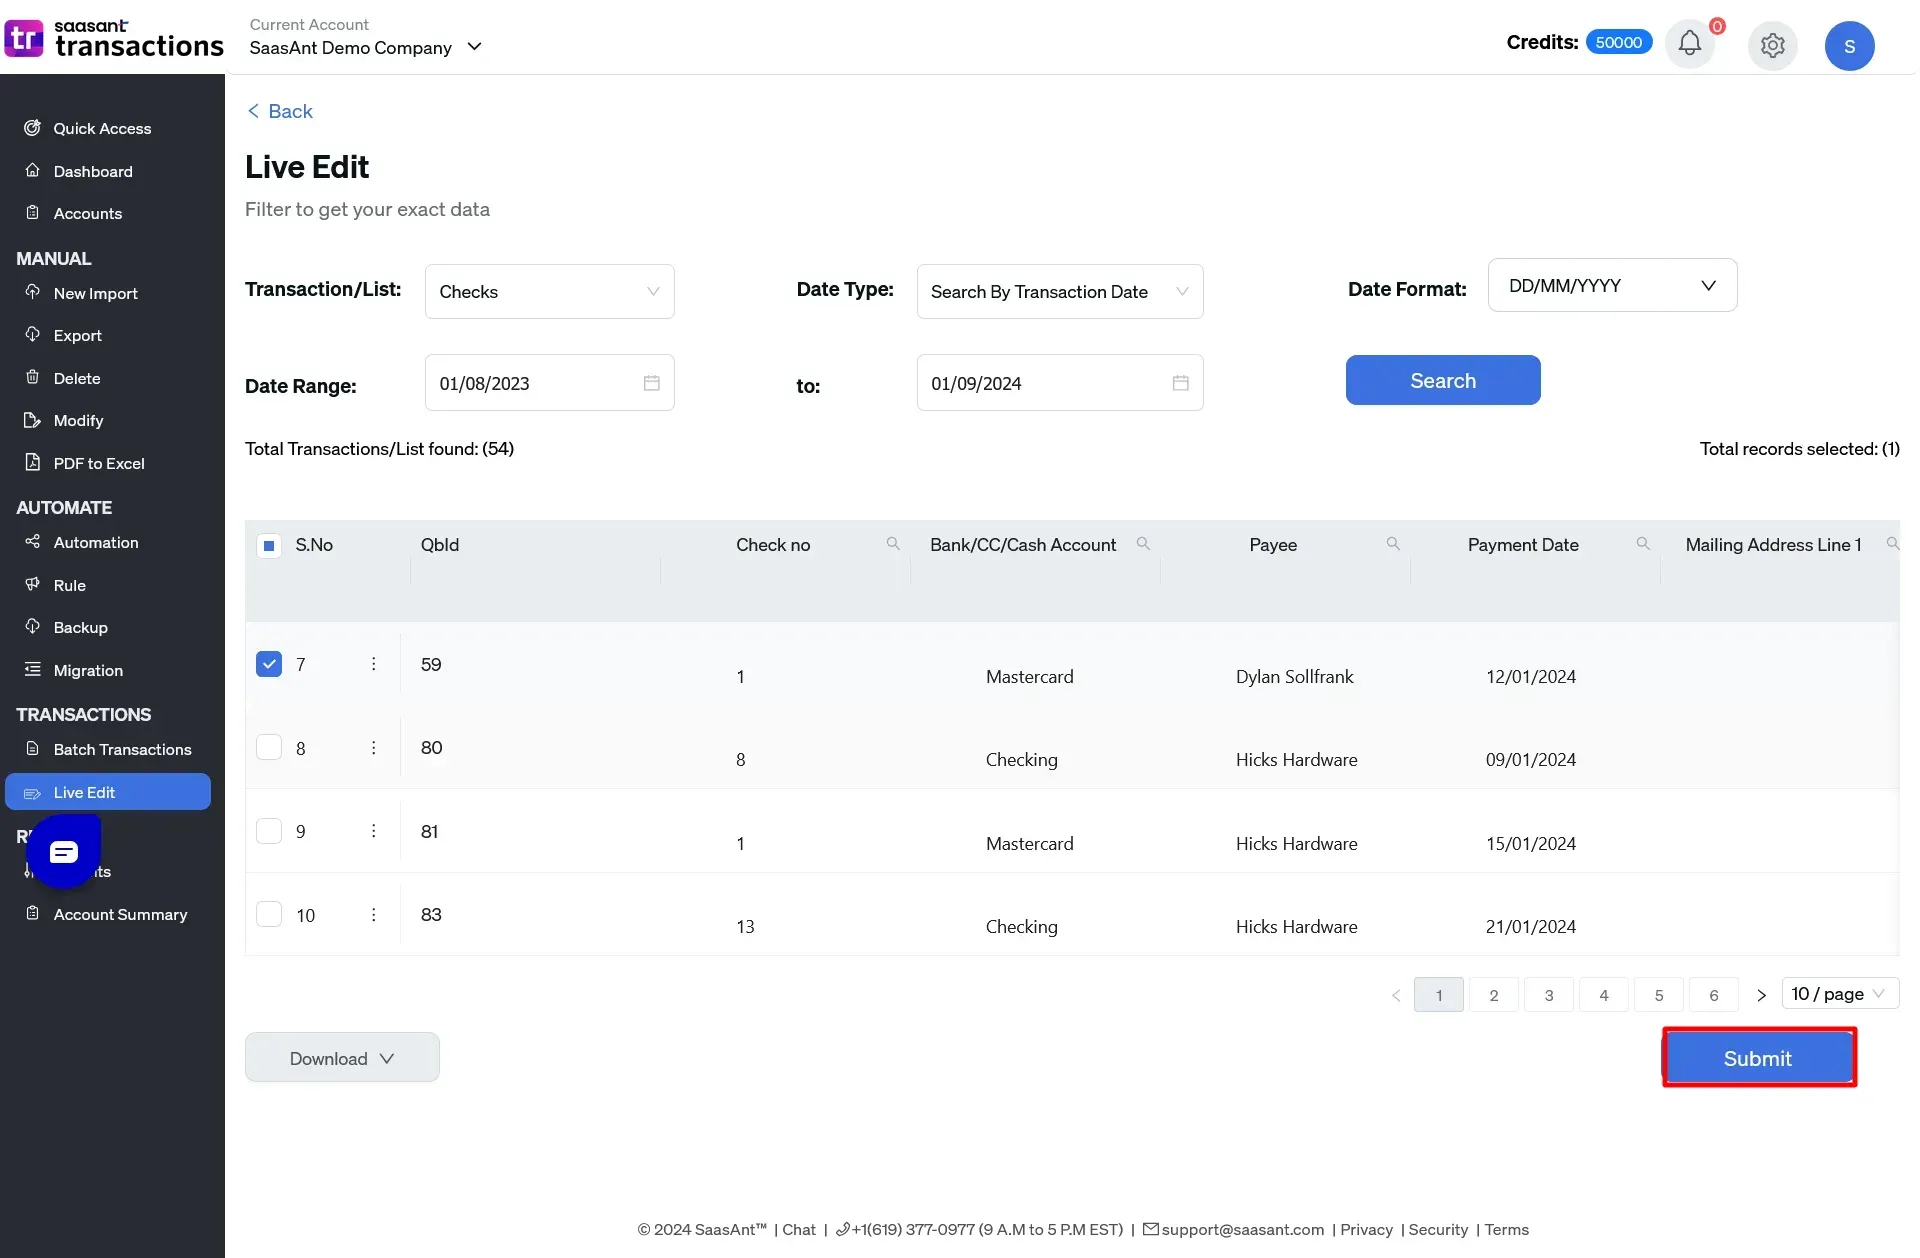
Task: Open New Import in sidebar
Action: click(96, 293)
